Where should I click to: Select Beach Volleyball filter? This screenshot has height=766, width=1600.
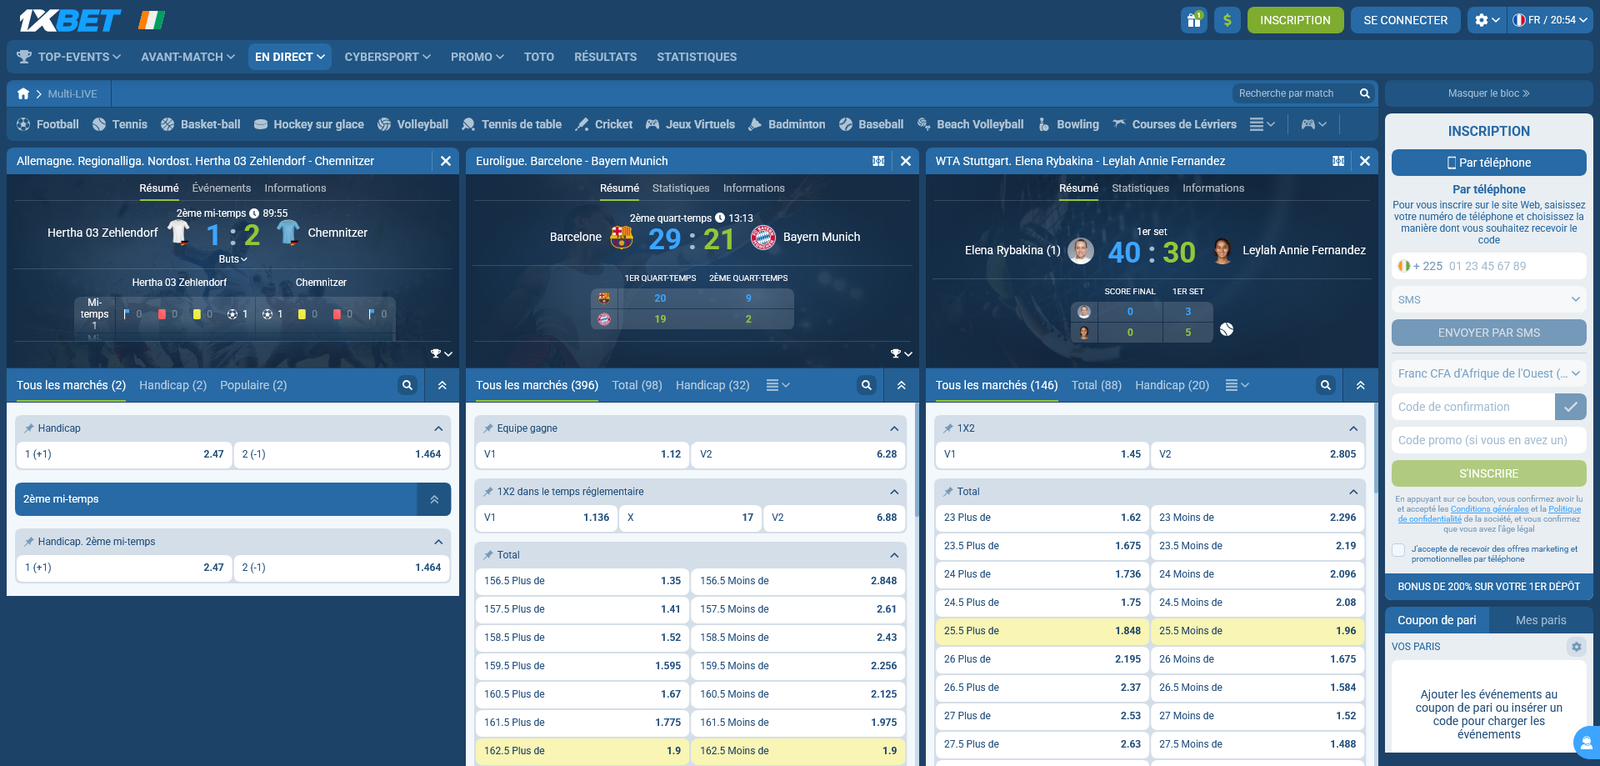point(970,124)
